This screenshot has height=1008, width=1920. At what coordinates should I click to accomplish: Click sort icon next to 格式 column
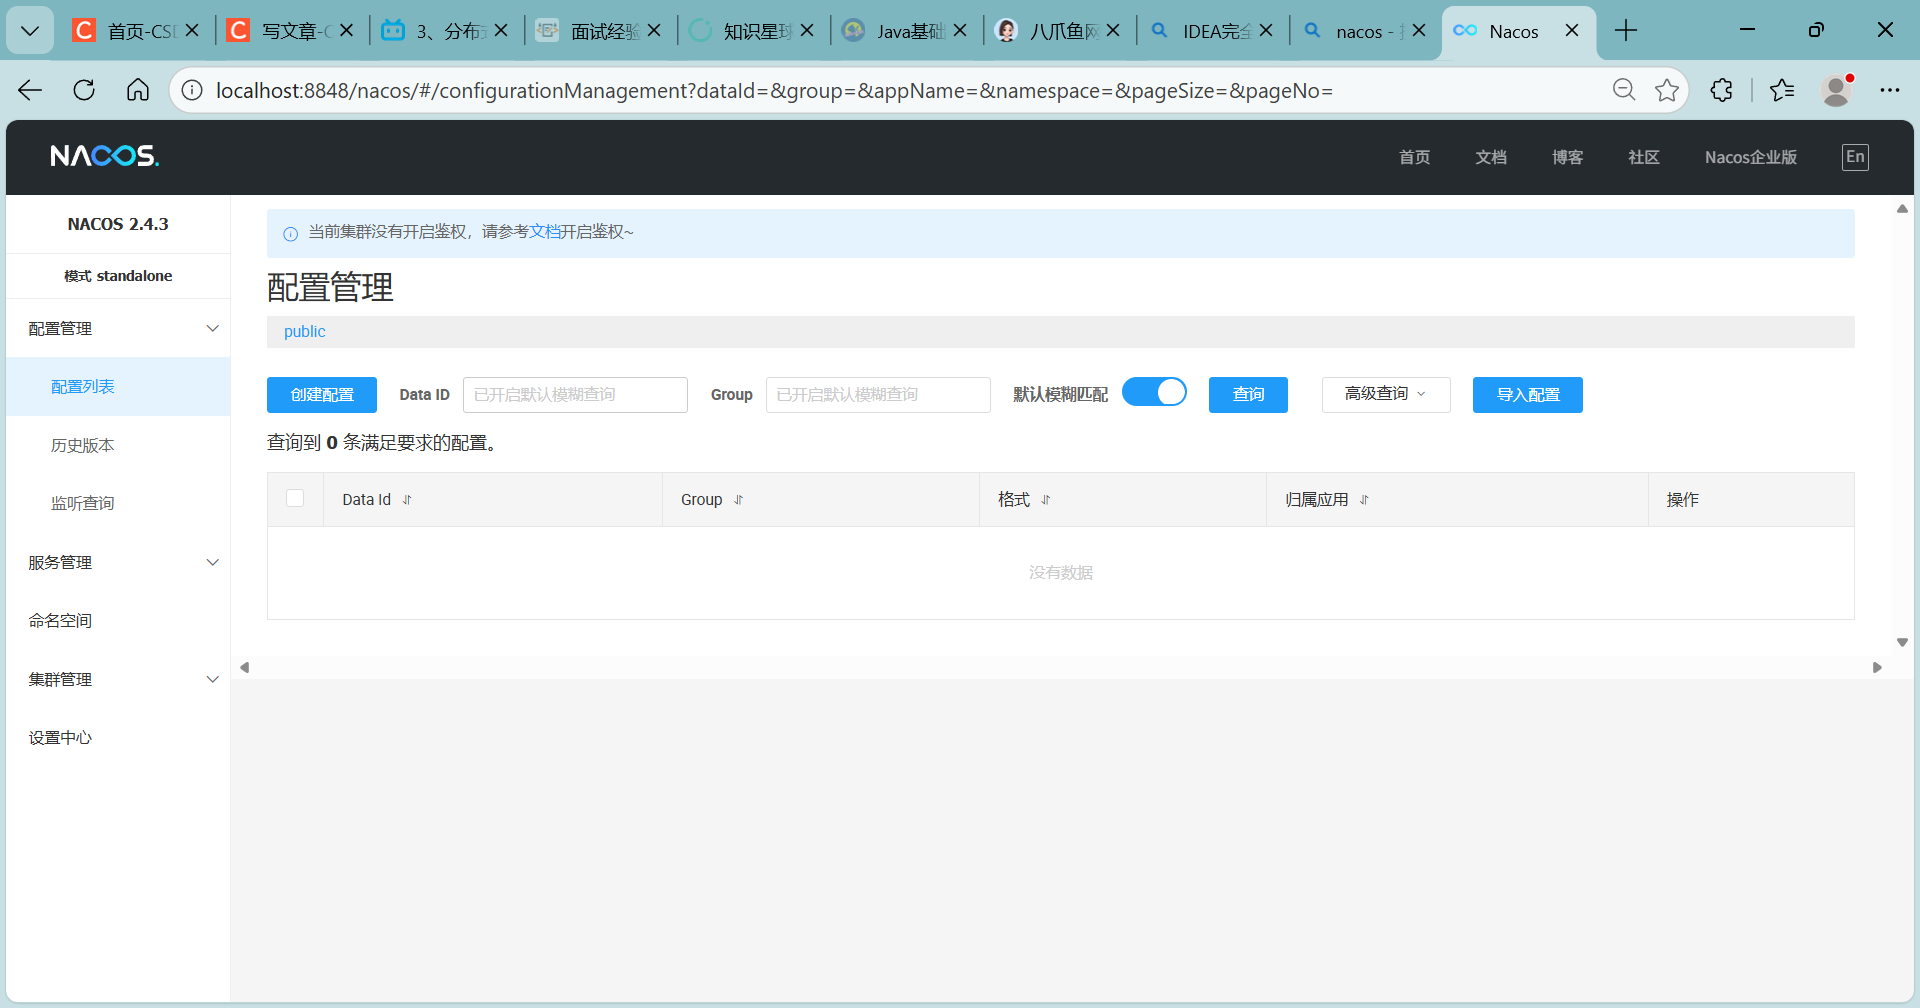[x=1045, y=500]
